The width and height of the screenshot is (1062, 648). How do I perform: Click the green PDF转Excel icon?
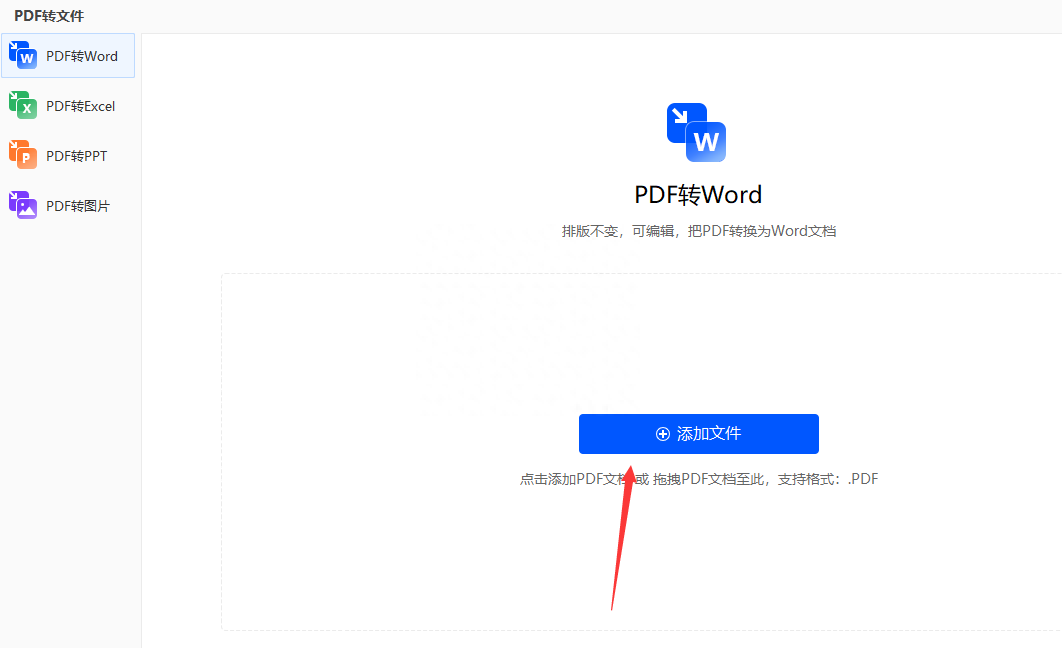(x=22, y=105)
